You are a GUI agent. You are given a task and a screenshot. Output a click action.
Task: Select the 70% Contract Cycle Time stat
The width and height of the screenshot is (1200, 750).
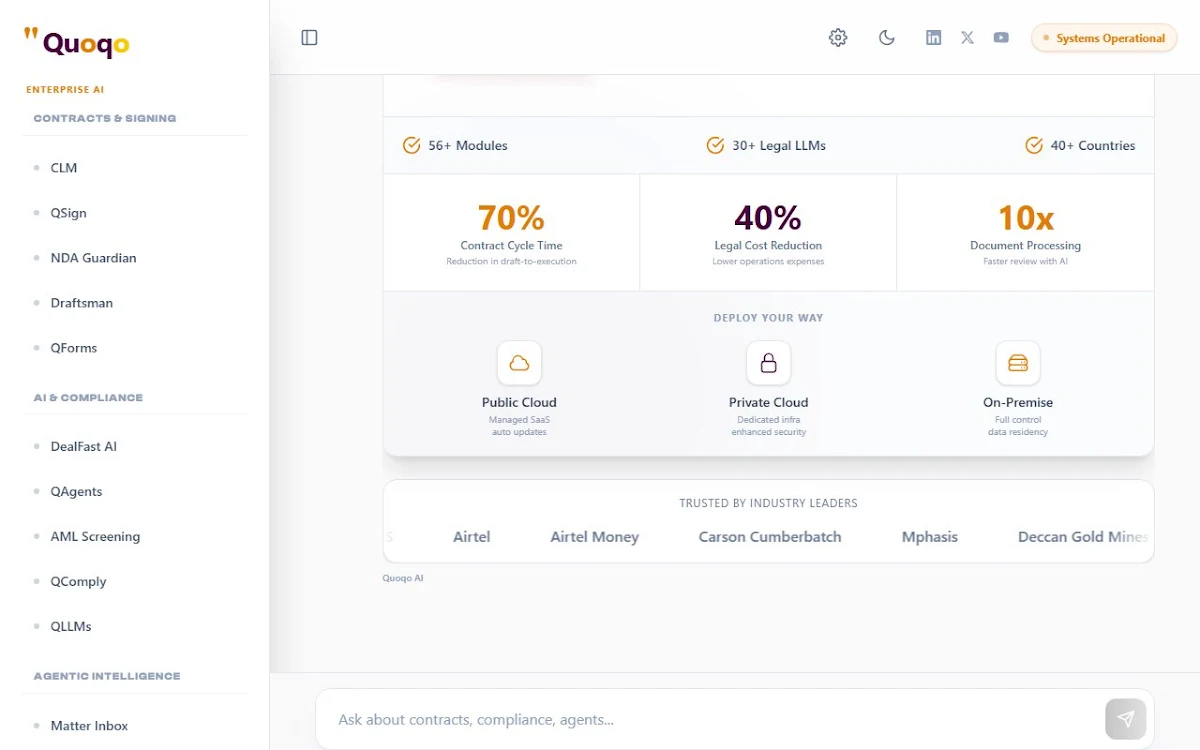[x=511, y=233]
